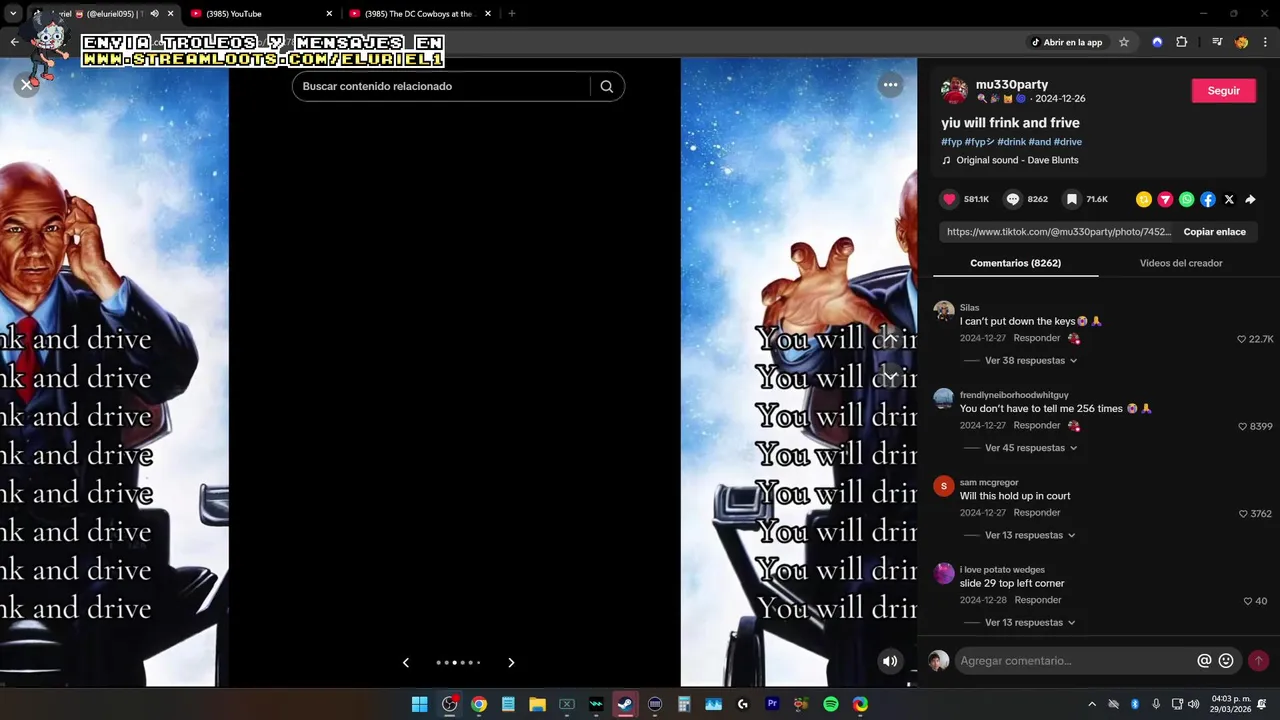Open Premiere Pro from the taskbar

772,704
